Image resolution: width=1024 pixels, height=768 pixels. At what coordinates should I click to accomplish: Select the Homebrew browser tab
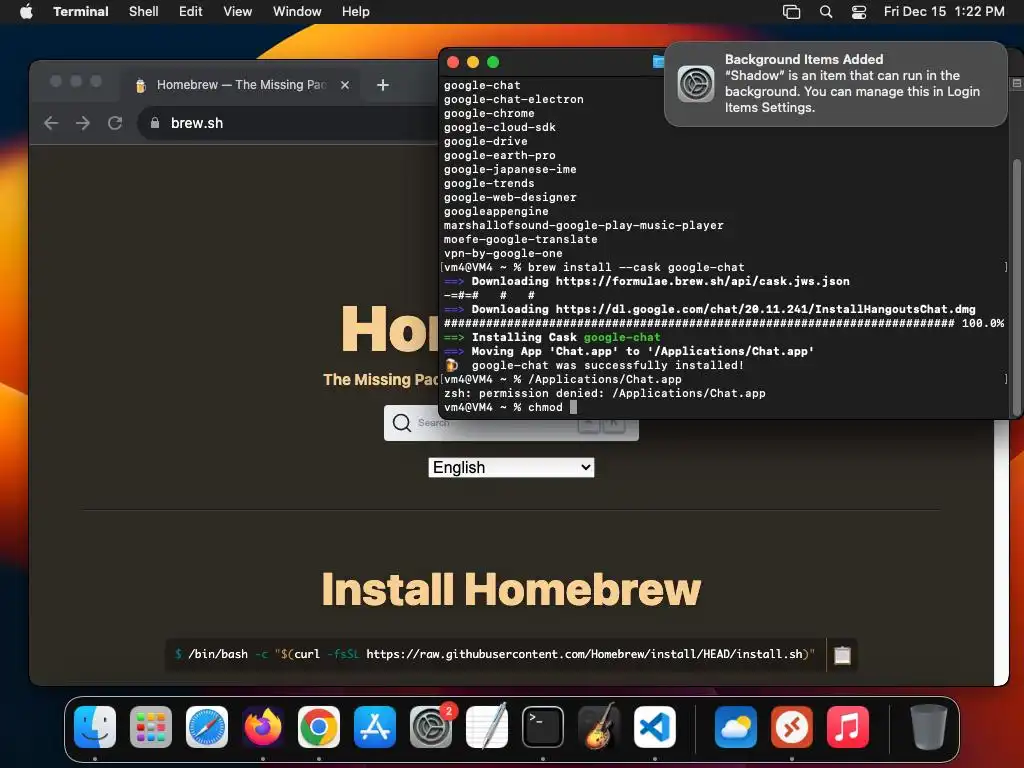pos(240,85)
